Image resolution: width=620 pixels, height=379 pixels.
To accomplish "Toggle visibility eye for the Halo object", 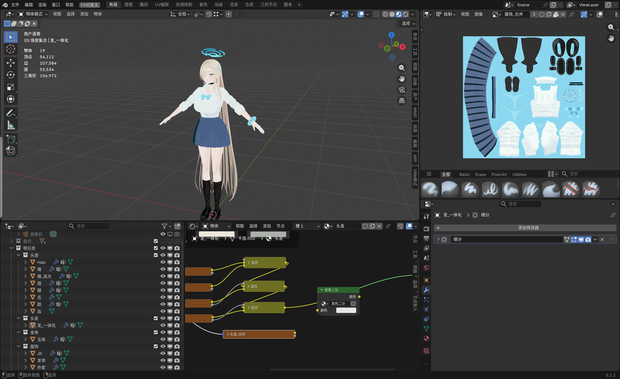I will click(x=163, y=262).
